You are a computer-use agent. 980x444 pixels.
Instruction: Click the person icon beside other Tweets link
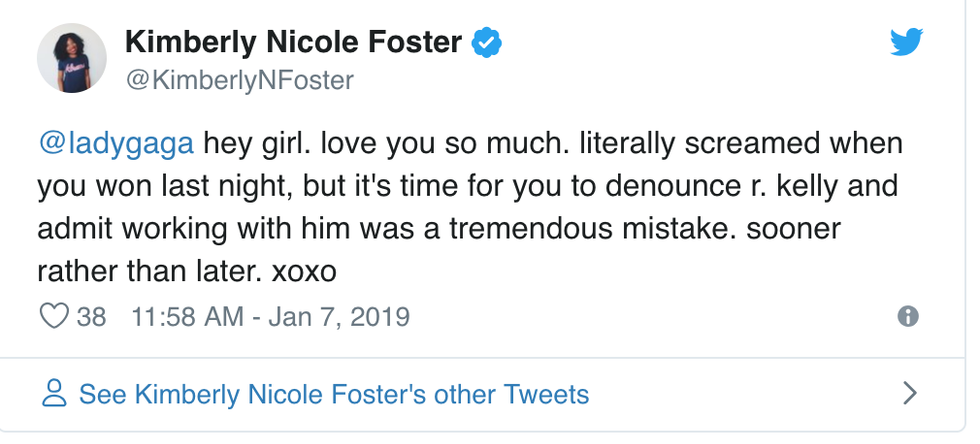pyautogui.click(x=54, y=393)
